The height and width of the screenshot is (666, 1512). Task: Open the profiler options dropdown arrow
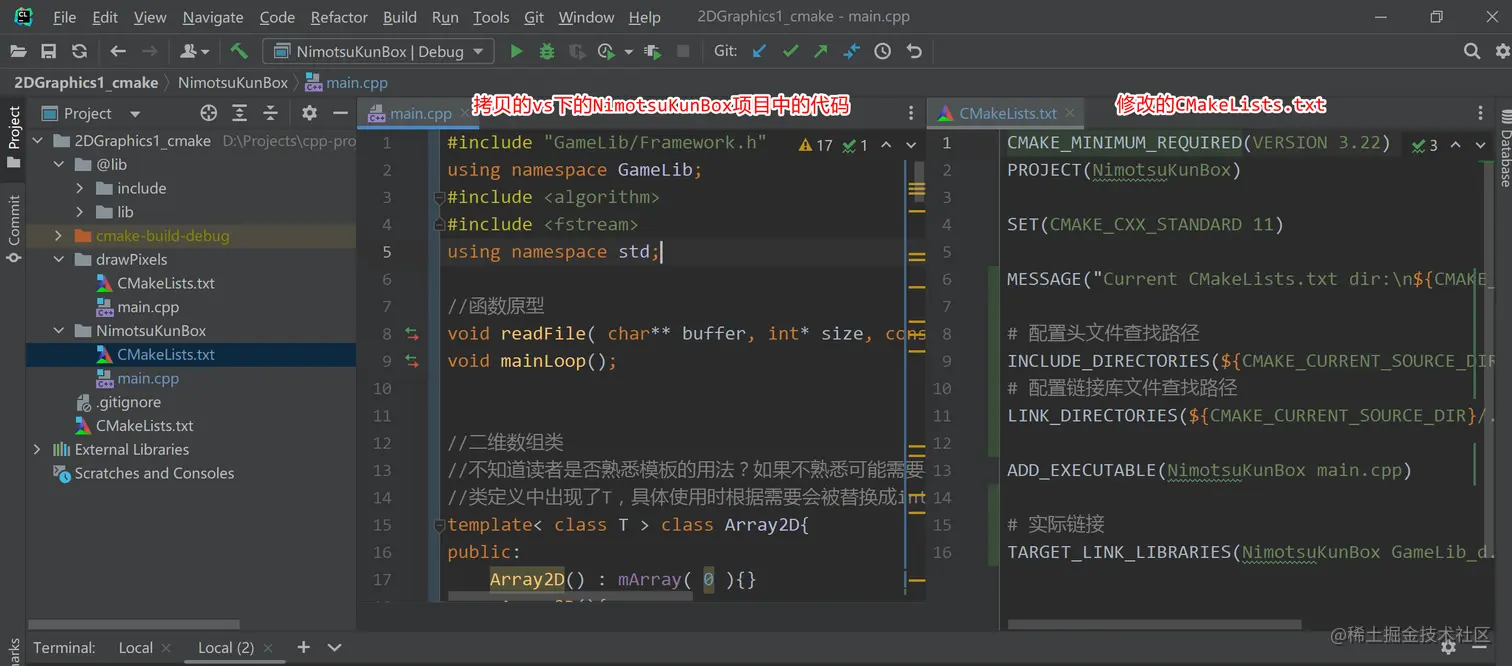pos(628,51)
